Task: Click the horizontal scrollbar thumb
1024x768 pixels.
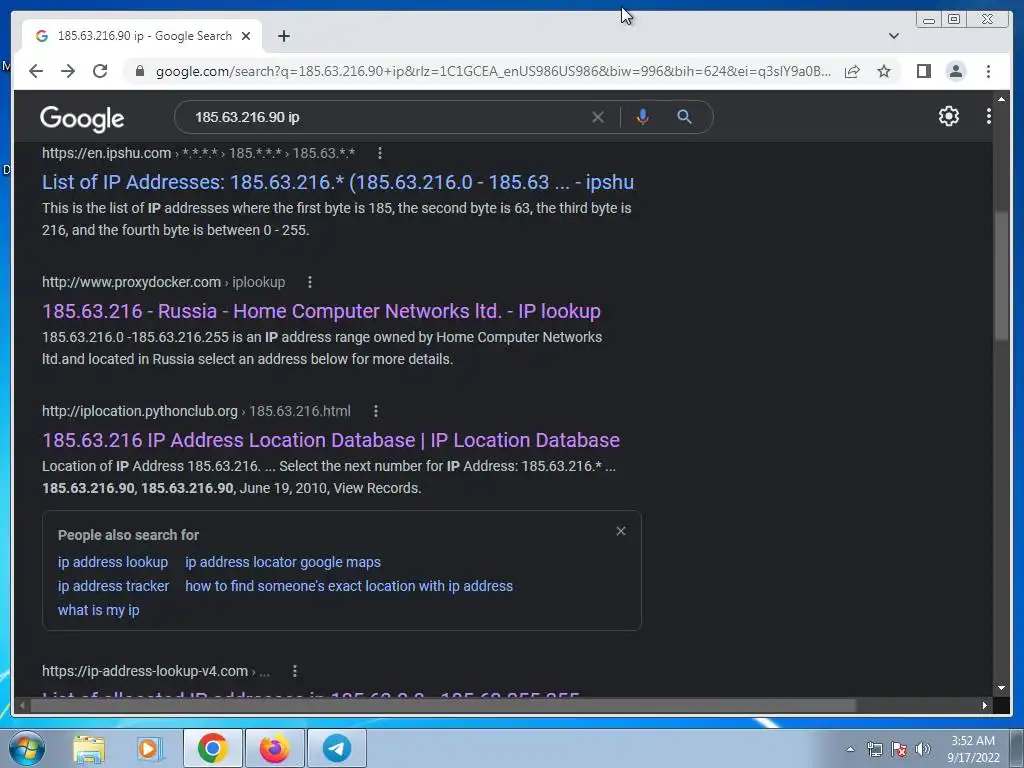Action: [x=443, y=705]
